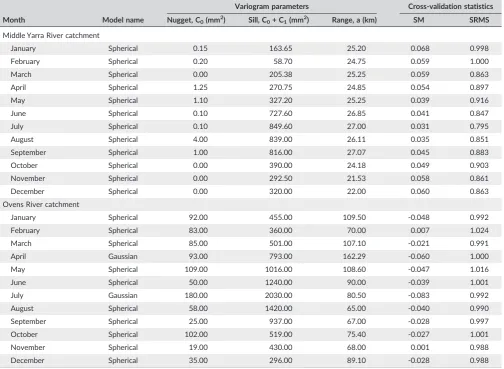Click range value 107.10
504x369 pixels.
(354, 243)
